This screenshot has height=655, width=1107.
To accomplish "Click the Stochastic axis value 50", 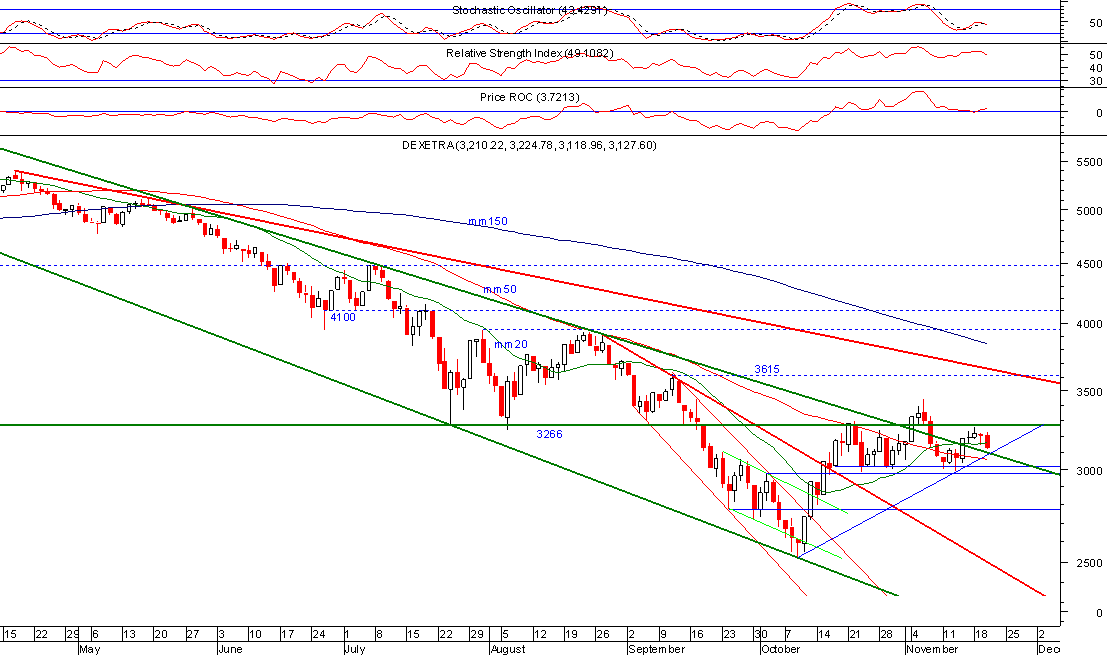I will pyautogui.click(x=1096, y=23).
